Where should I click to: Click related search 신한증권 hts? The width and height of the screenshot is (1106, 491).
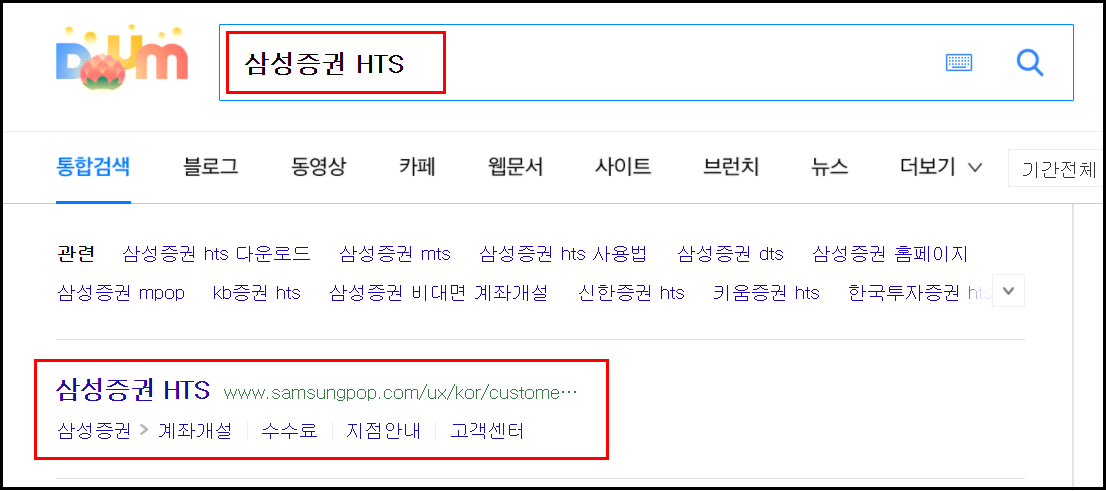[631, 293]
